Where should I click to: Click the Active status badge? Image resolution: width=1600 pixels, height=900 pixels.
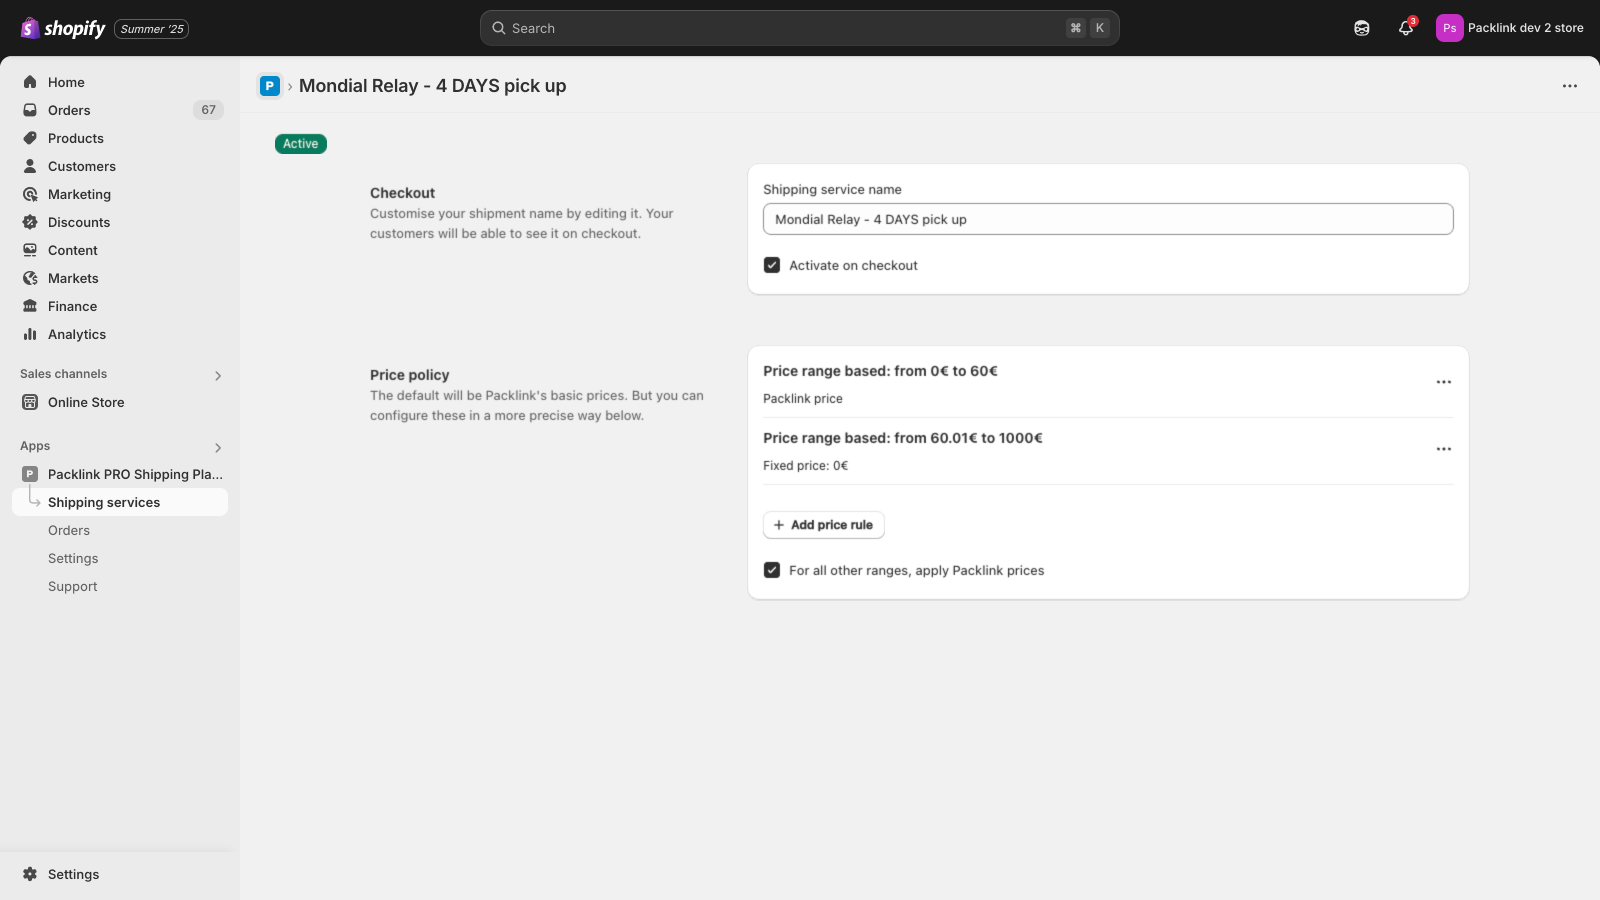click(301, 144)
